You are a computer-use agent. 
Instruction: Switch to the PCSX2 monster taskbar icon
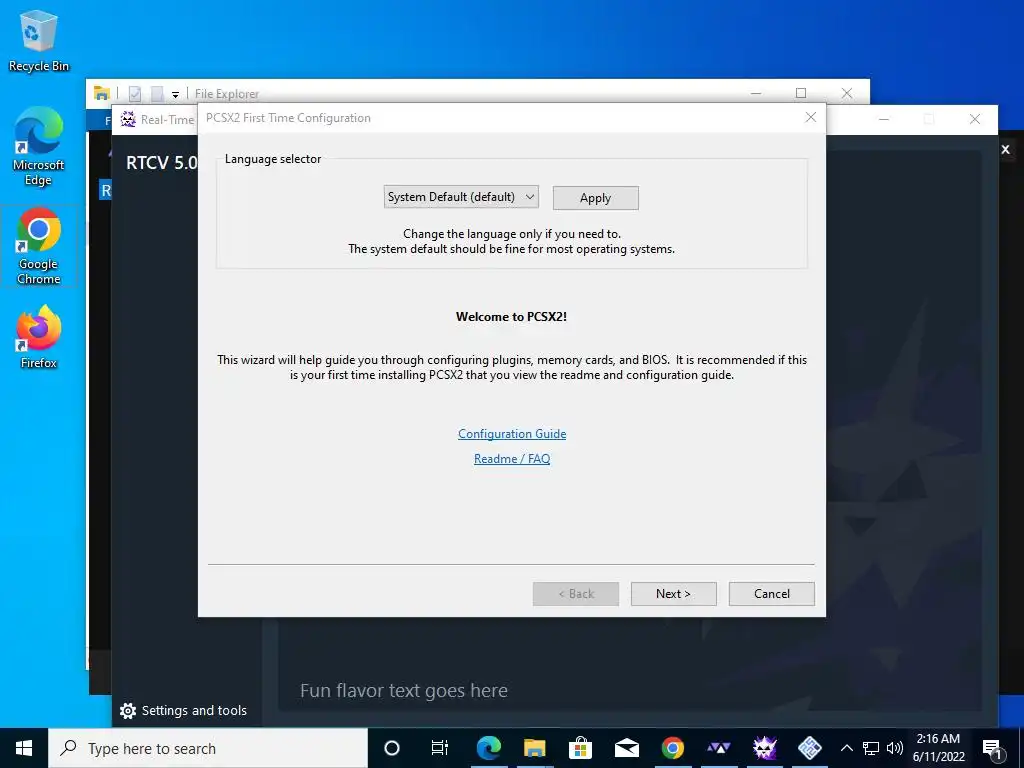click(x=764, y=748)
